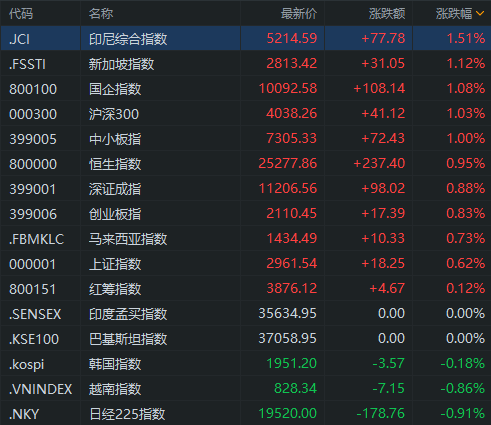
Task: Click the 韩国指数 latest price 1951.20
Action: point(292,363)
